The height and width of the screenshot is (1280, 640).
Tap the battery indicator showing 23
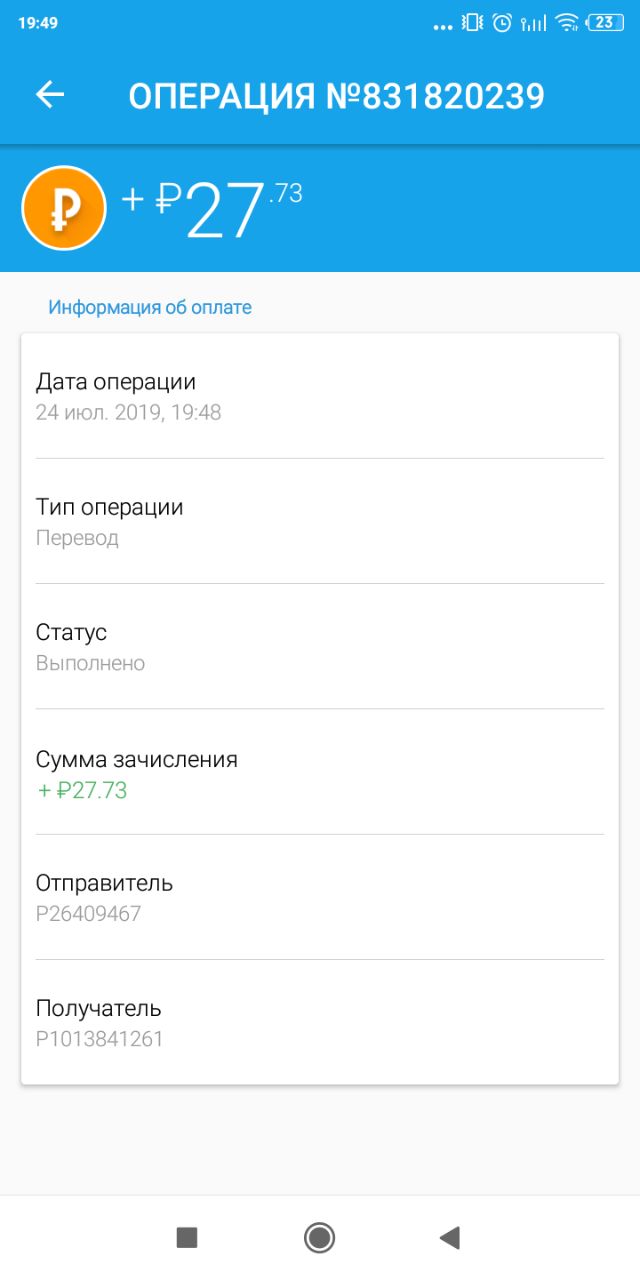pos(604,22)
